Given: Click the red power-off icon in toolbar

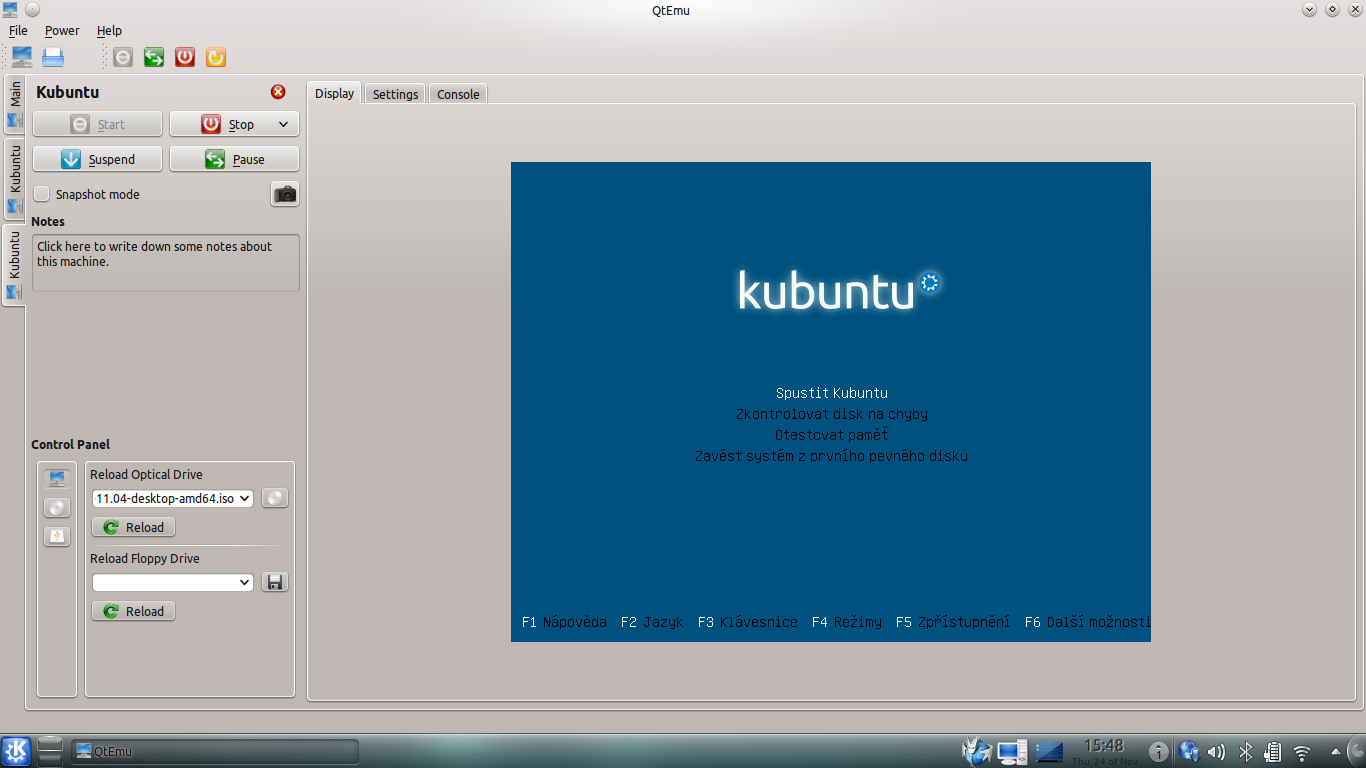Looking at the screenshot, I should coord(185,57).
